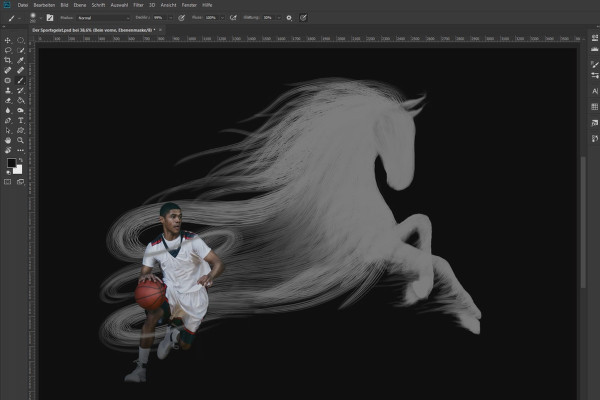Select the Elliptical Marquee tool
This screenshot has height=400, width=600.
coord(20,40)
